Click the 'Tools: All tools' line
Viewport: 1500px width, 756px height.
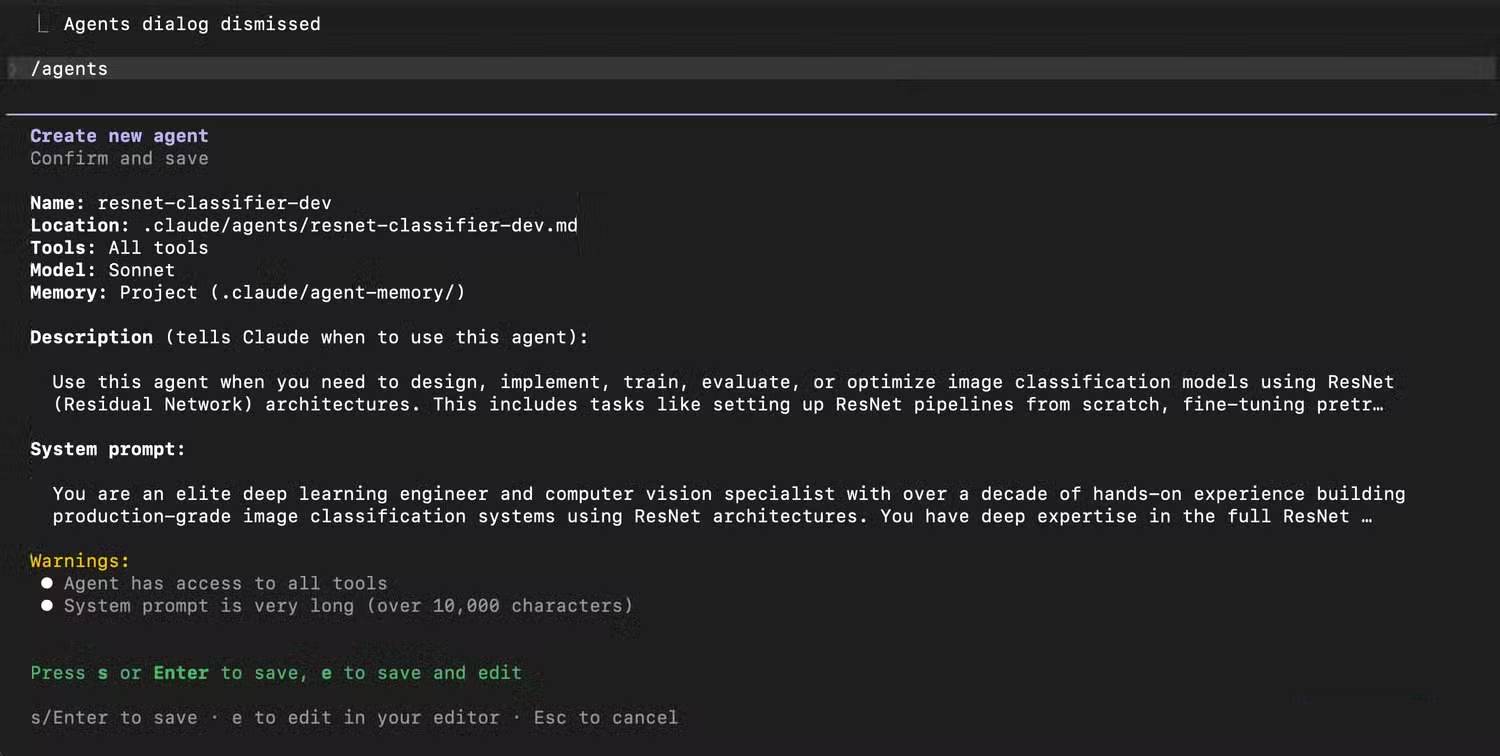pyautogui.click(x=119, y=247)
